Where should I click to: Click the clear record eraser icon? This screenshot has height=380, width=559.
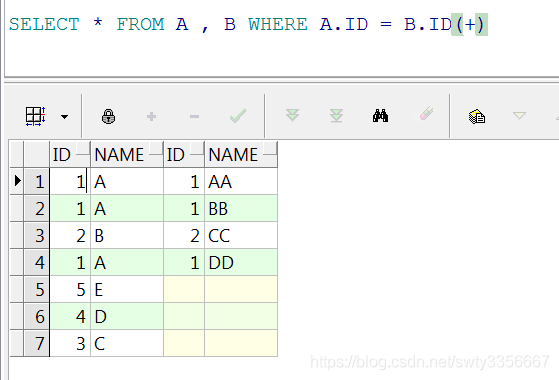[x=426, y=114]
